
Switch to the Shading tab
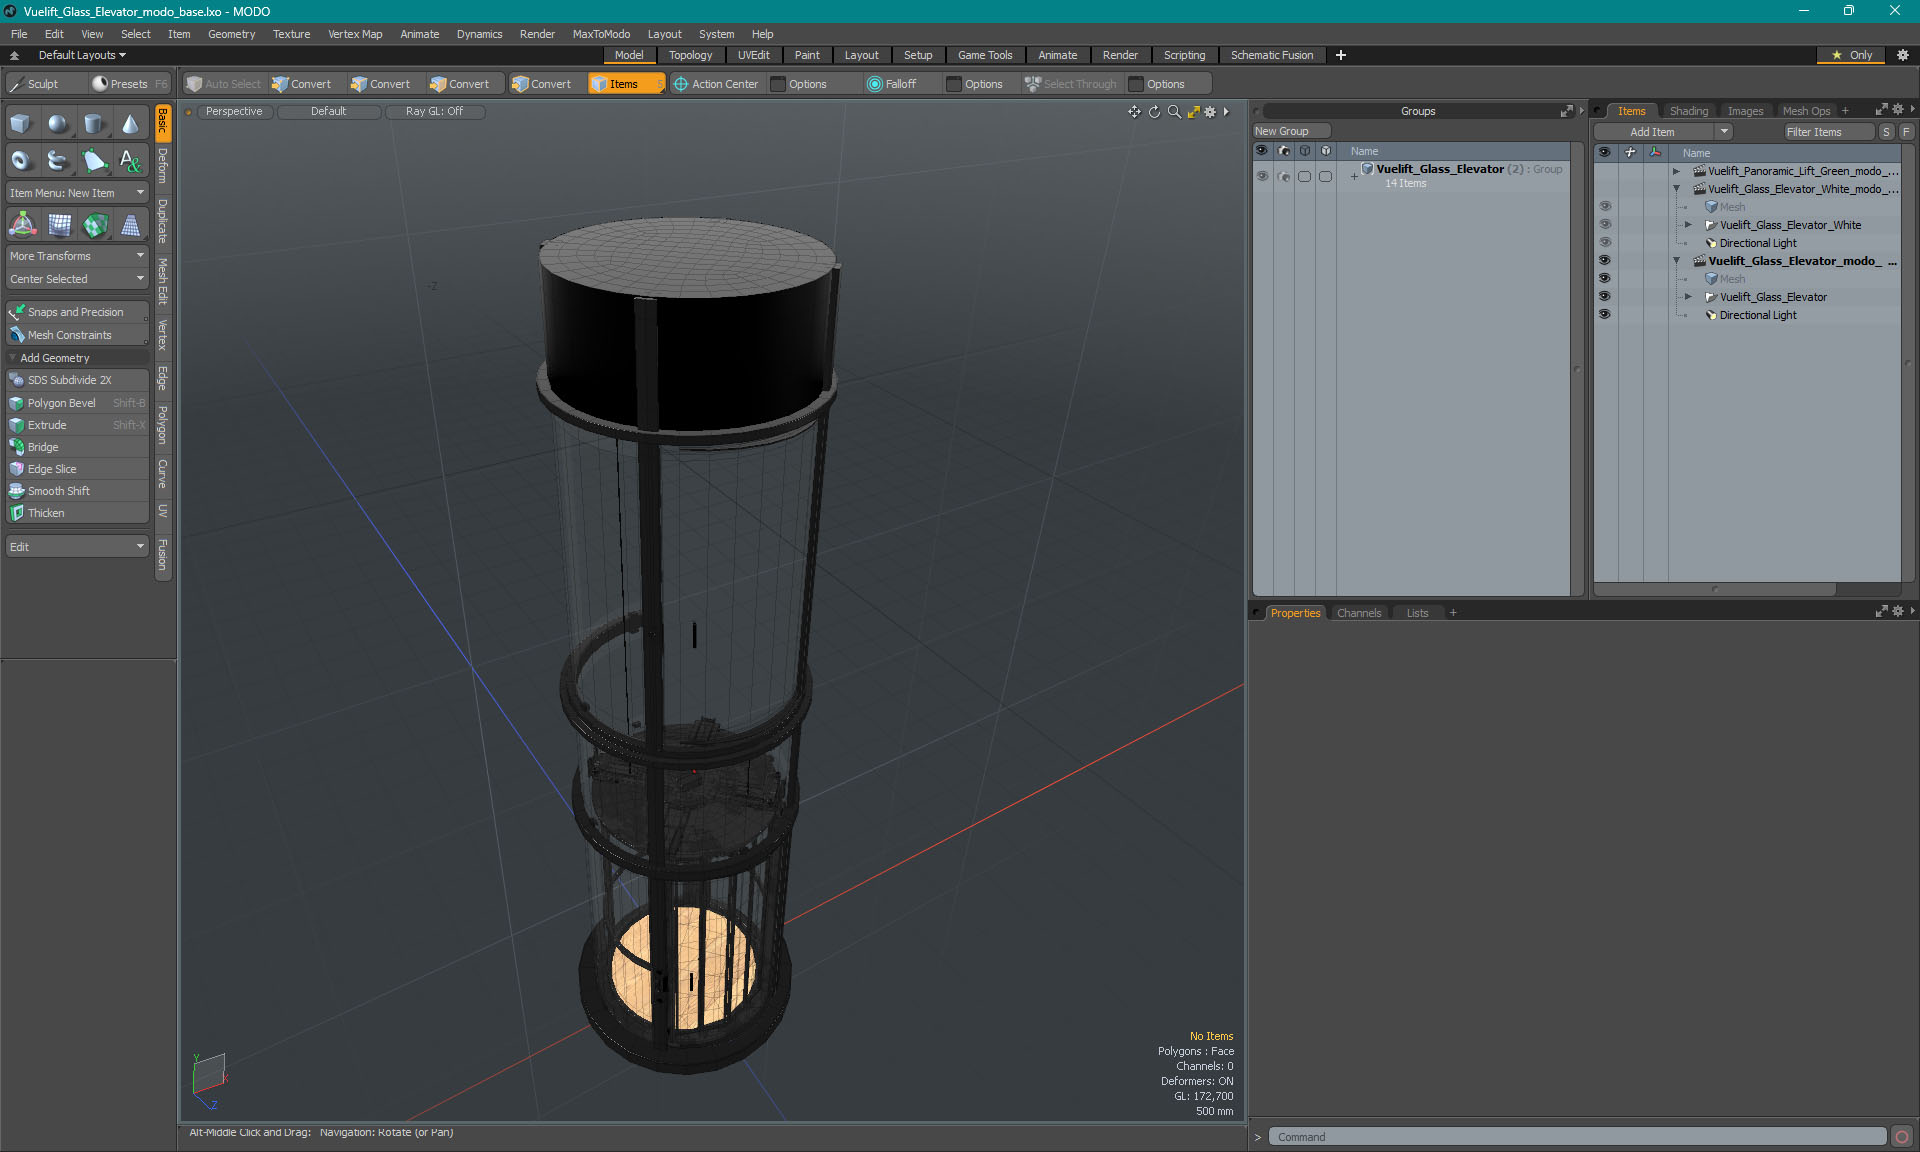(1688, 111)
